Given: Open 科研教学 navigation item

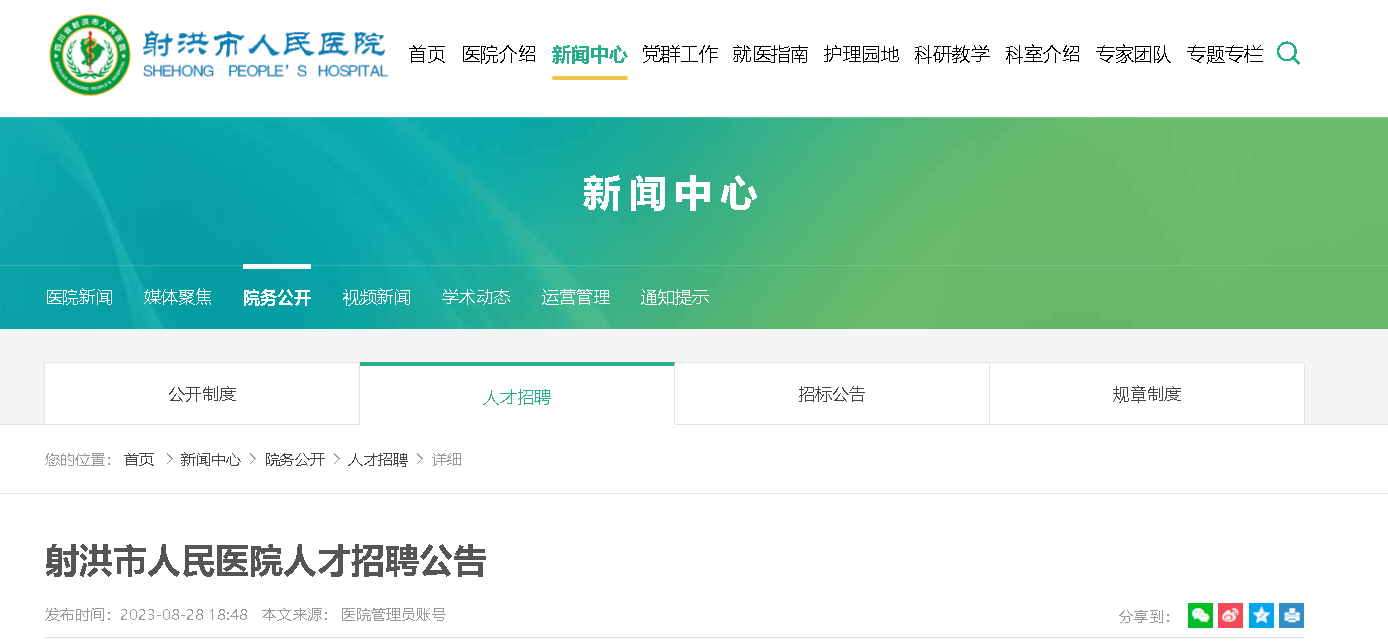Looking at the screenshot, I should click(x=952, y=54).
